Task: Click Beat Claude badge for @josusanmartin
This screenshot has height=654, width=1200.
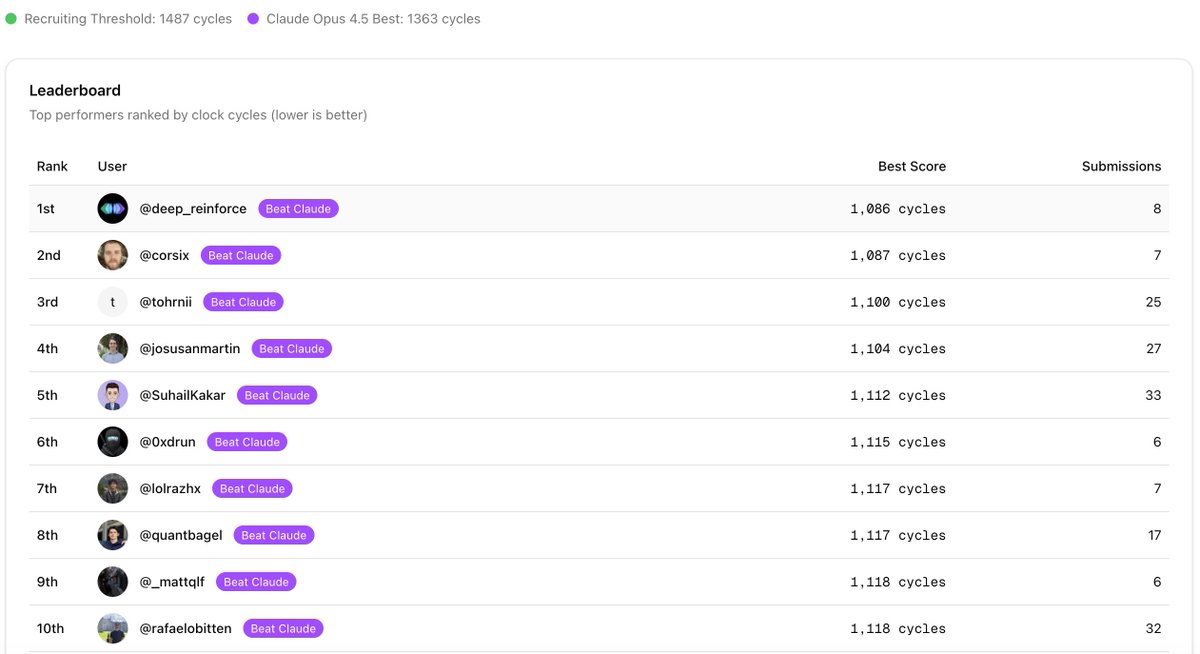Action: point(292,349)
